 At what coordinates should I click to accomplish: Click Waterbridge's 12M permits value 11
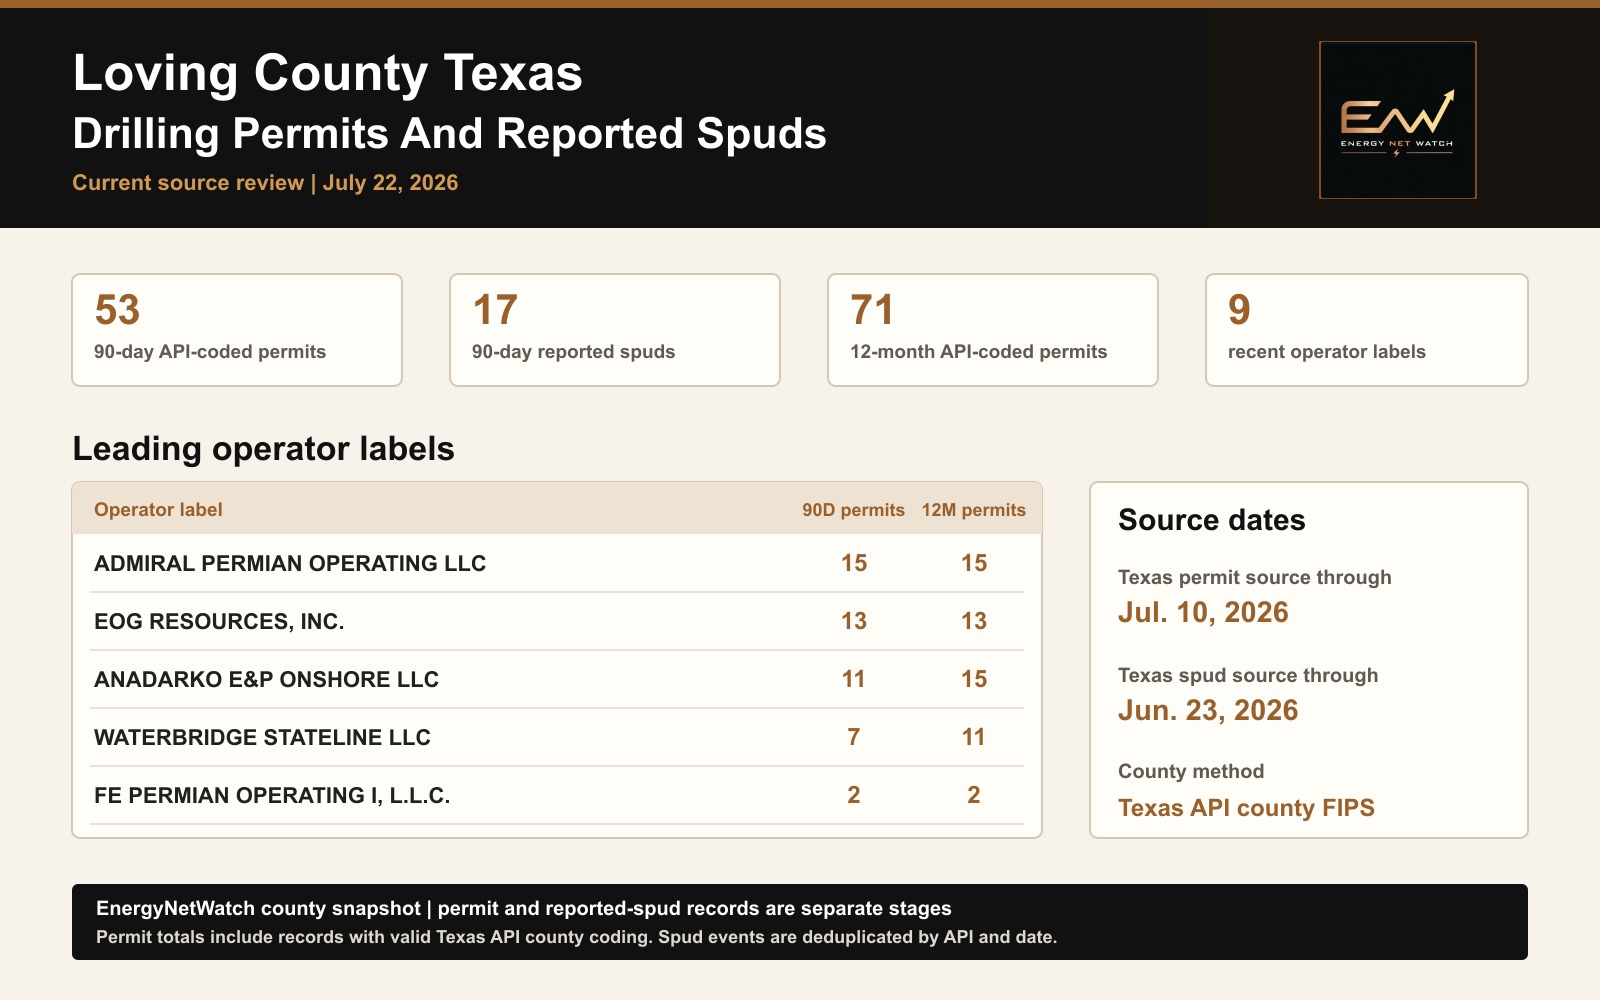coord(973,737)
